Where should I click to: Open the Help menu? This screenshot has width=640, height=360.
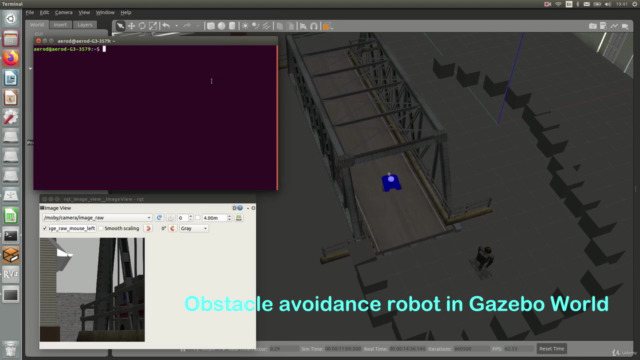tap(126, 13)
